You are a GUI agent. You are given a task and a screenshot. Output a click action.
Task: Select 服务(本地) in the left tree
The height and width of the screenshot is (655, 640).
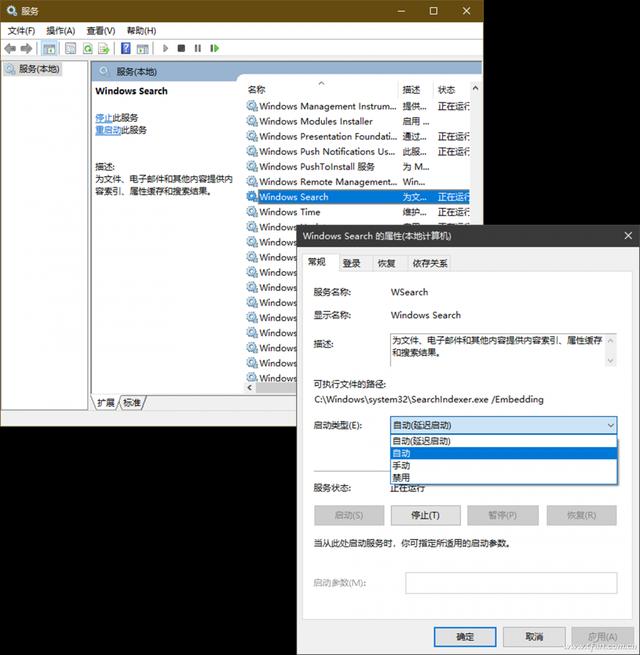coord(39,69)
